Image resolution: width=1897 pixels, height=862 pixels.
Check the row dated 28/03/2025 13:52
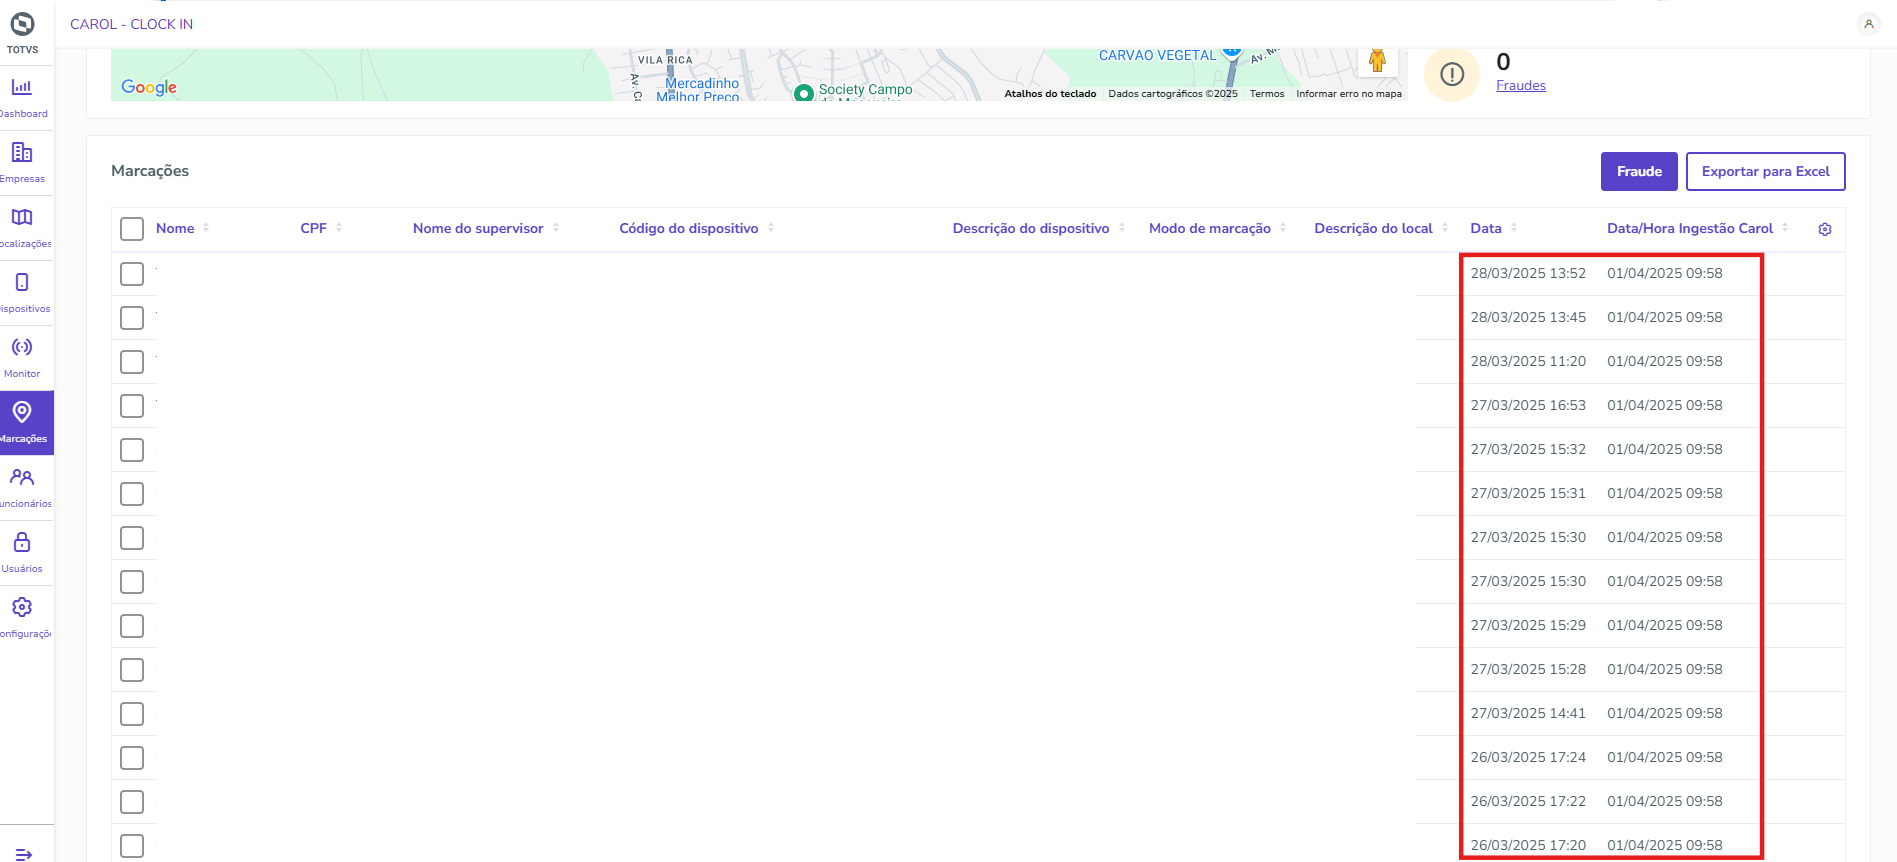[x=132, y=274]
